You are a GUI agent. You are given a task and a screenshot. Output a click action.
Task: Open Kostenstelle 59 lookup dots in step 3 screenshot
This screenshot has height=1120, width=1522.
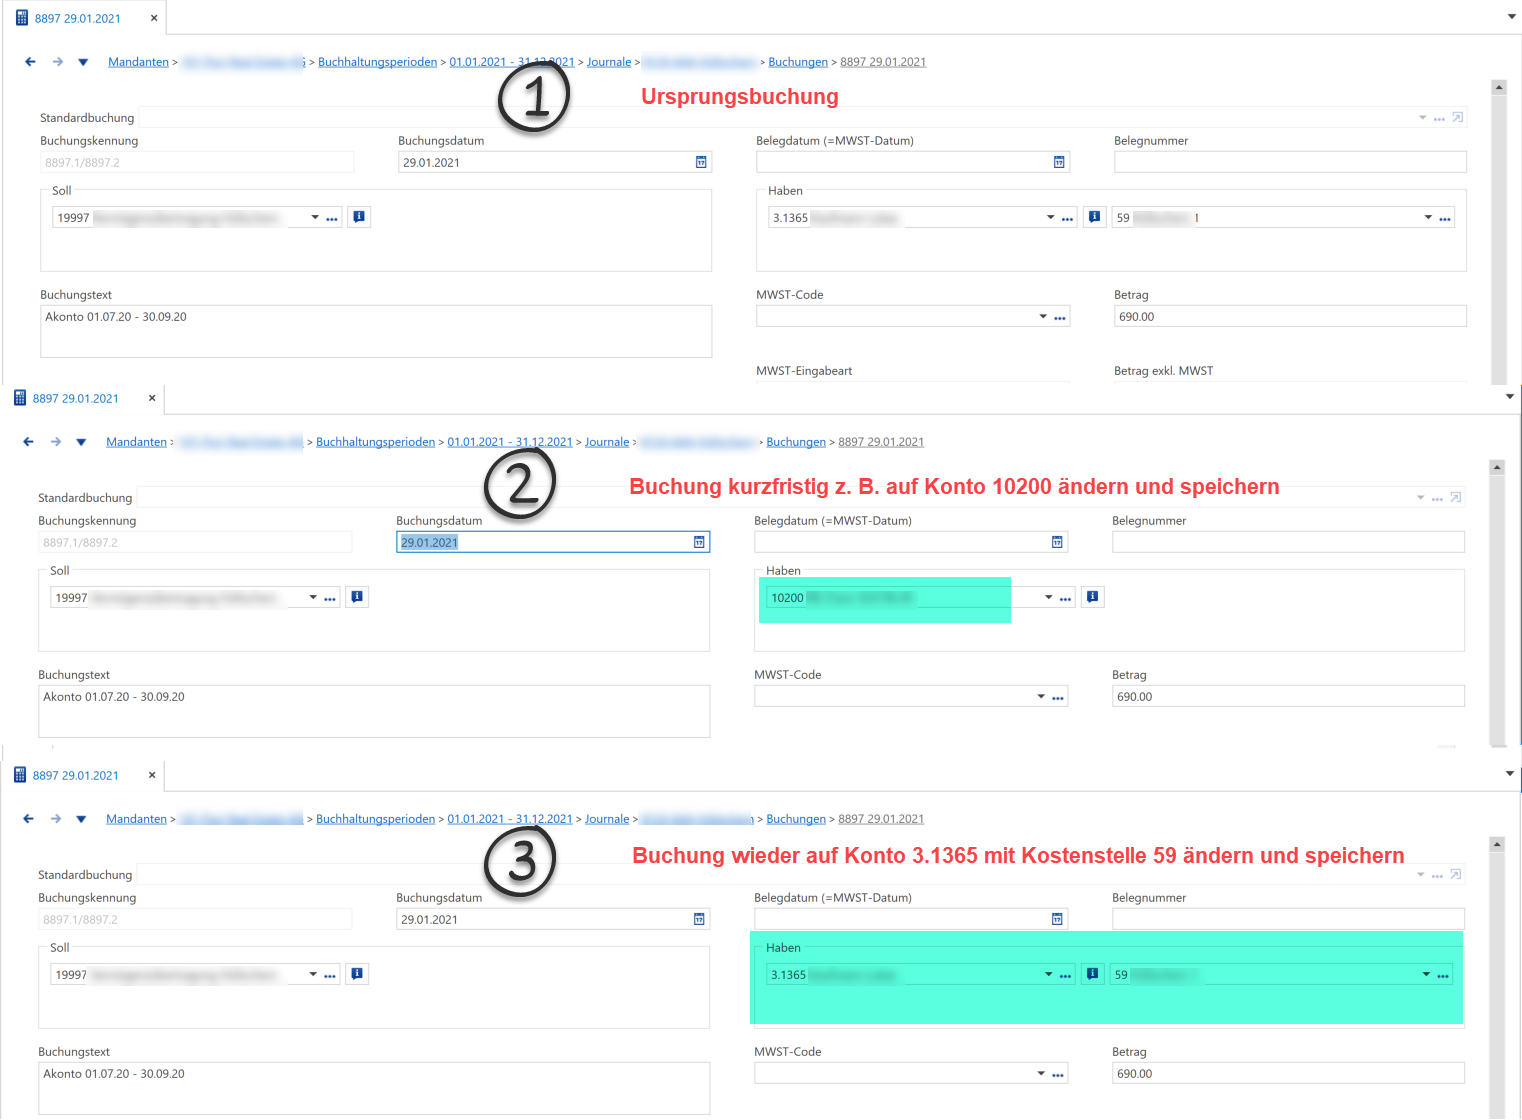[x=1443, y=975]
